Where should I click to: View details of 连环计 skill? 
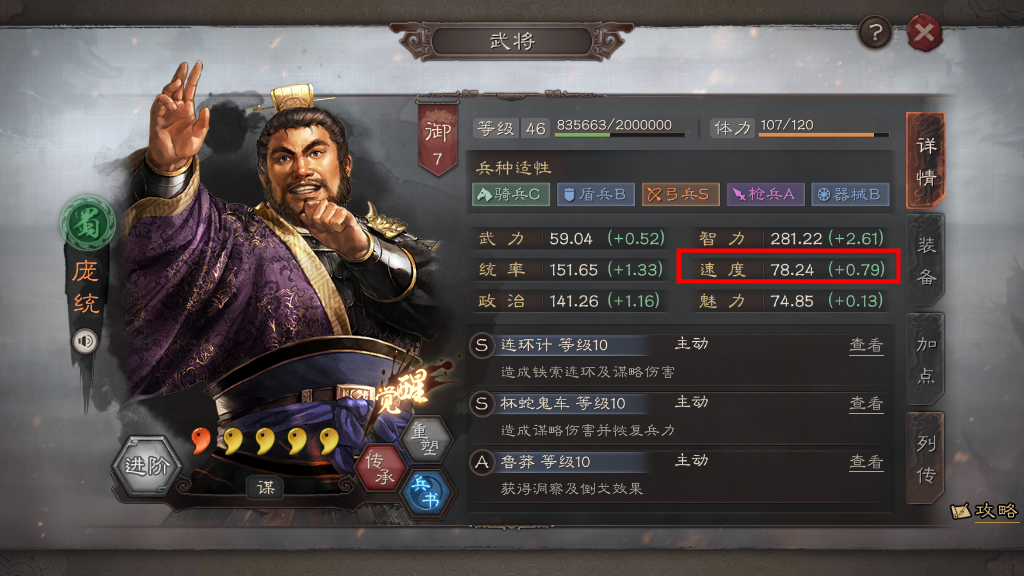pos(866,345)
